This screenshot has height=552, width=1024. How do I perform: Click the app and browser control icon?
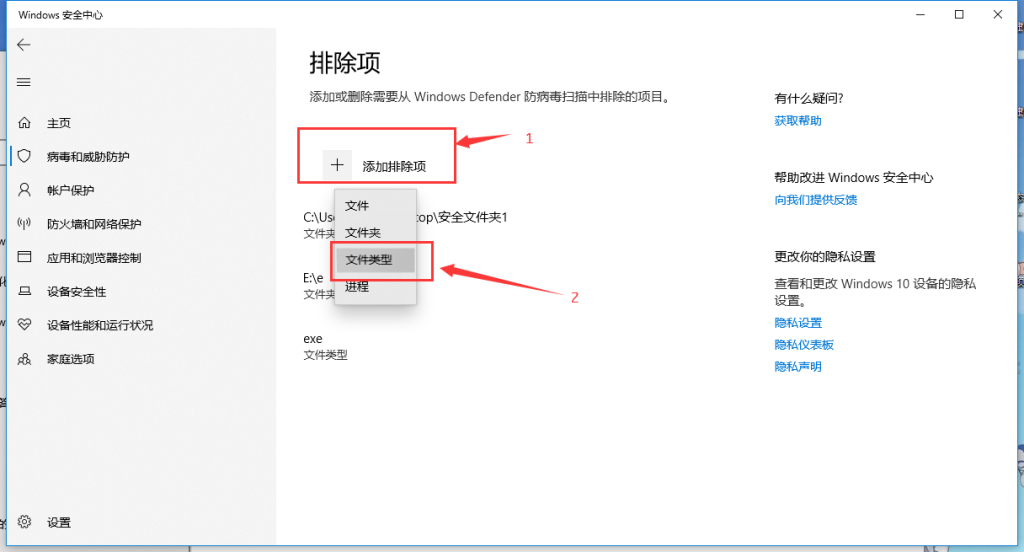click(25, 257)
